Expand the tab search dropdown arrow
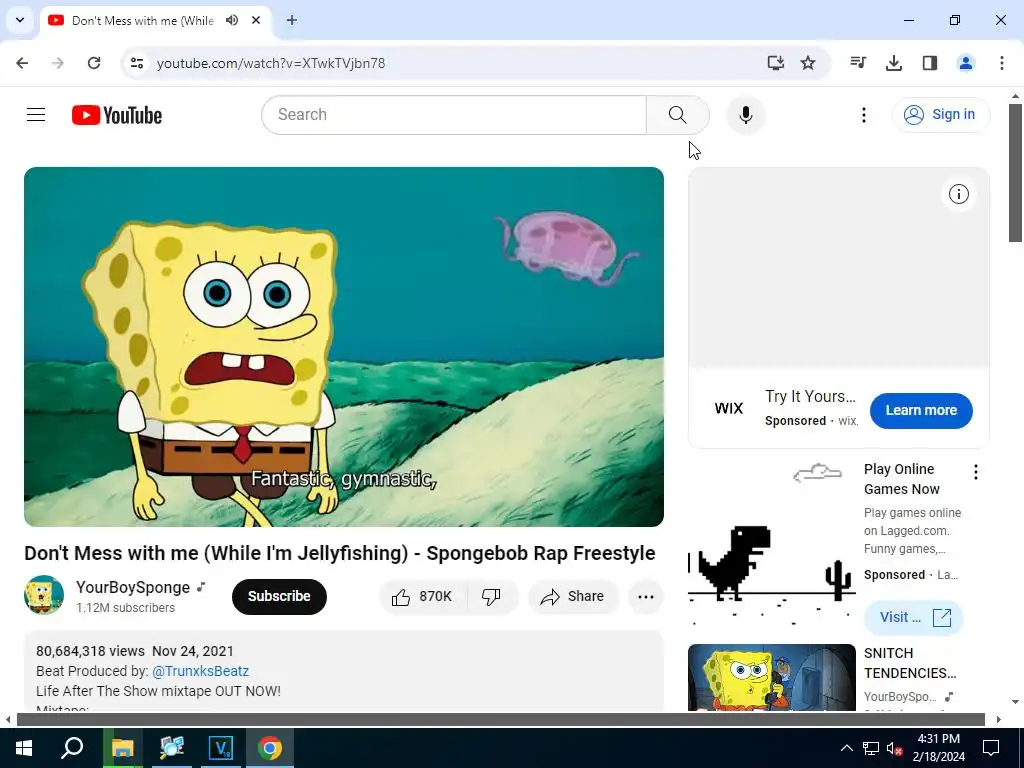 (x=20, y=20)
